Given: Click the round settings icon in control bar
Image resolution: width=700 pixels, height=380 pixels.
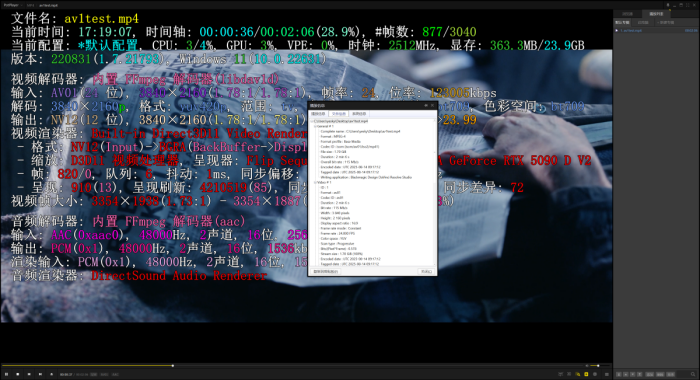Looking at the screenshot, I should click(595, 374).
